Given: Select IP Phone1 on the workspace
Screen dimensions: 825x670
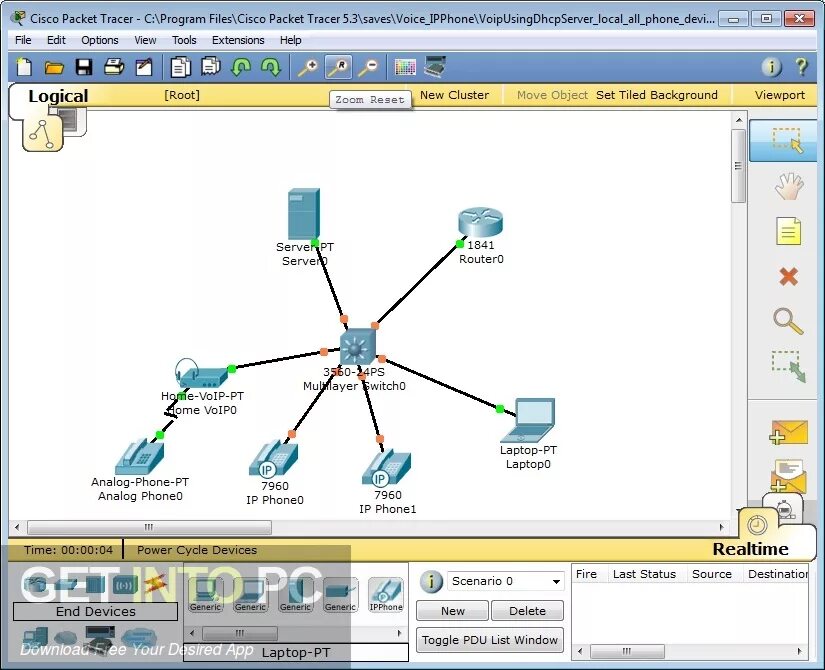Looking at the screenshot, I should point(386,468).
